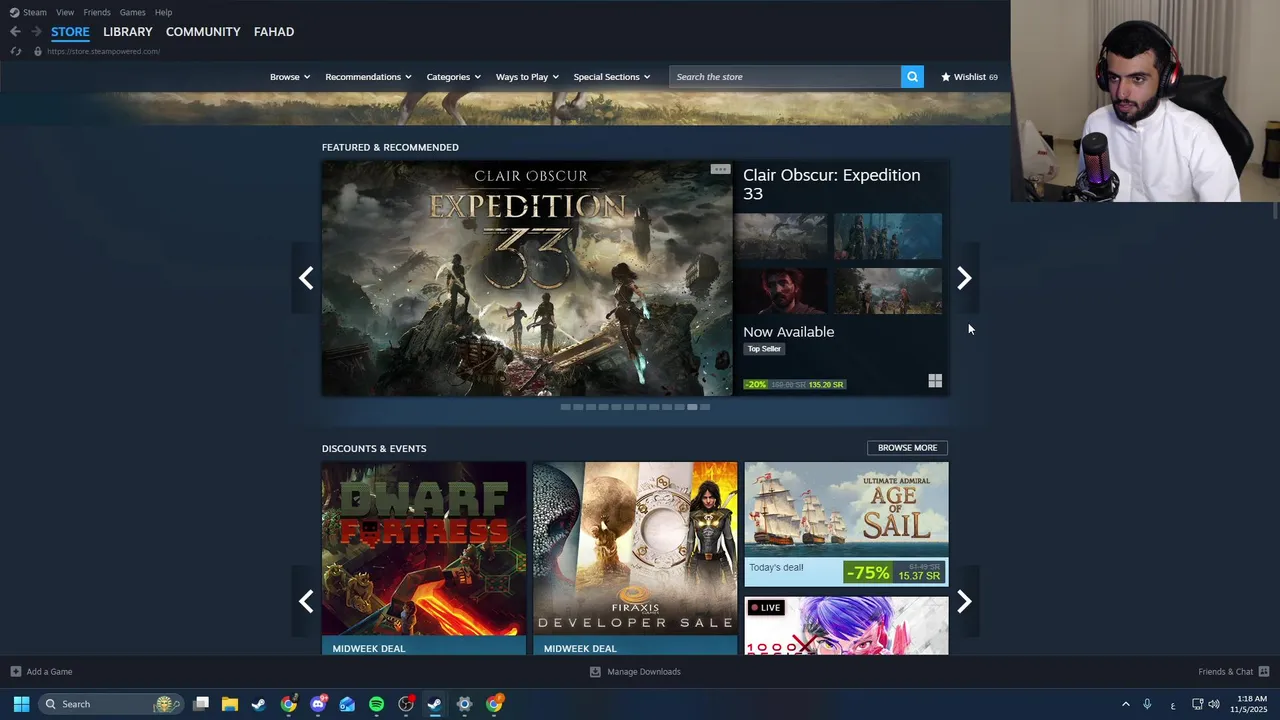Open Dwarf Fortress midweek deal tile
The image size is (1280, 720).
pos(424,558)
